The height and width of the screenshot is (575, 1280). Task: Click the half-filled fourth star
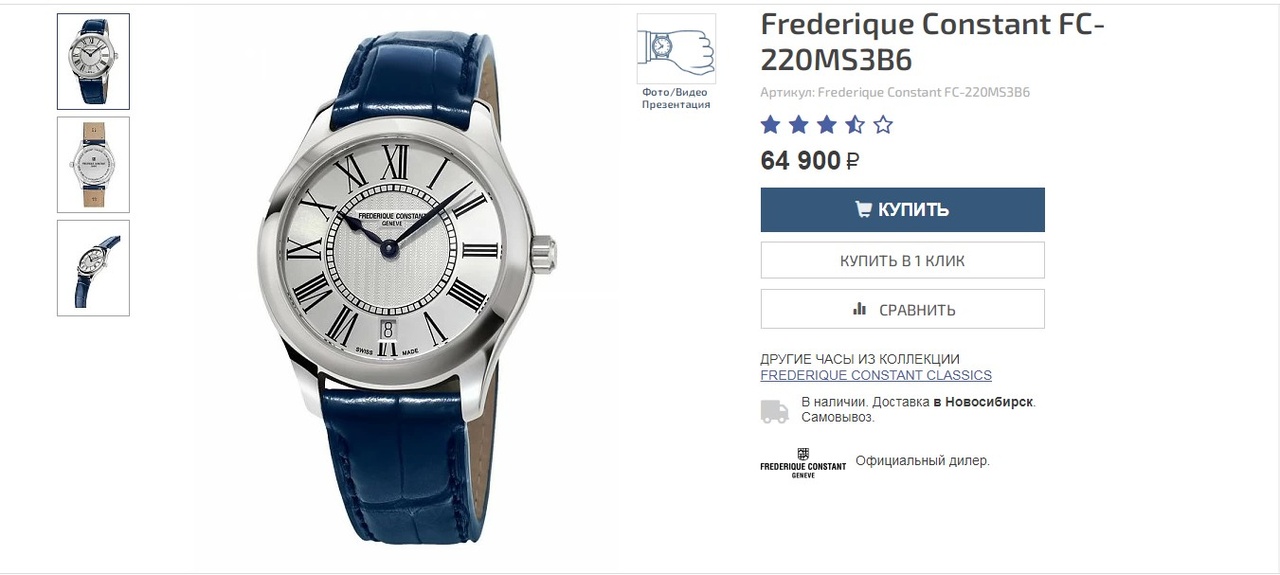855,125
